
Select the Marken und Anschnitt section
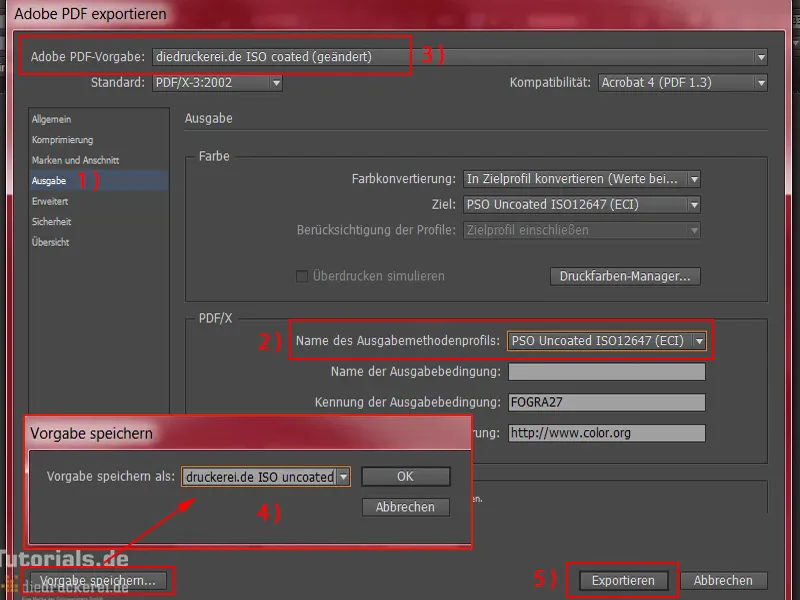tap(76, 160)
